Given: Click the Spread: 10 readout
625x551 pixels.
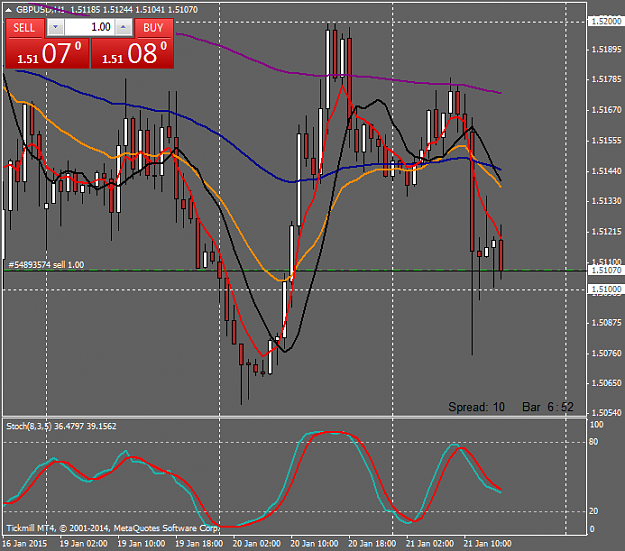Looking at the screenshot, I should coord(476,407).
